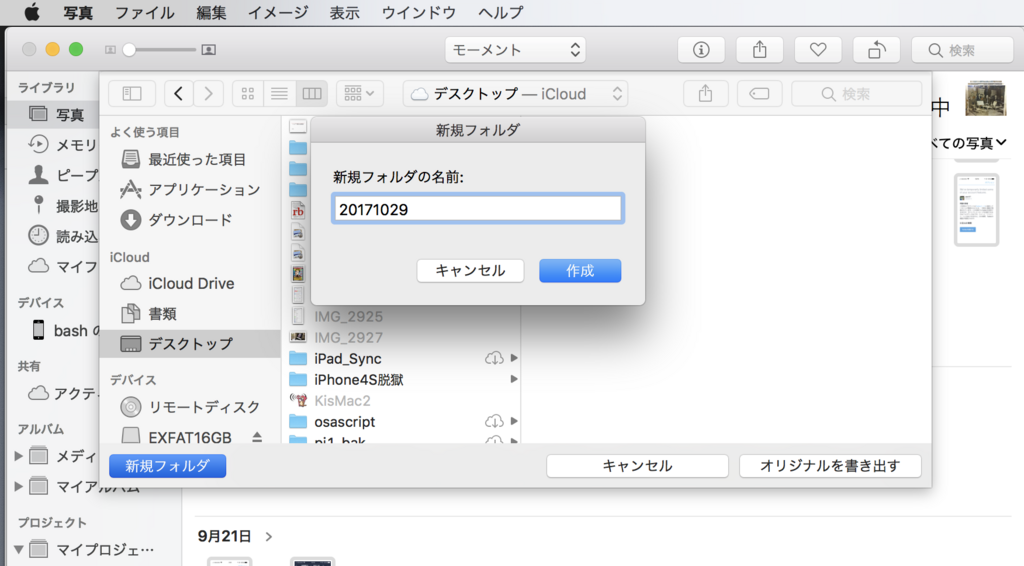Screen dimensions: 1024x566
Task: Click the rotate icon in Photos toolbar
Action: (x=876, y=50)
